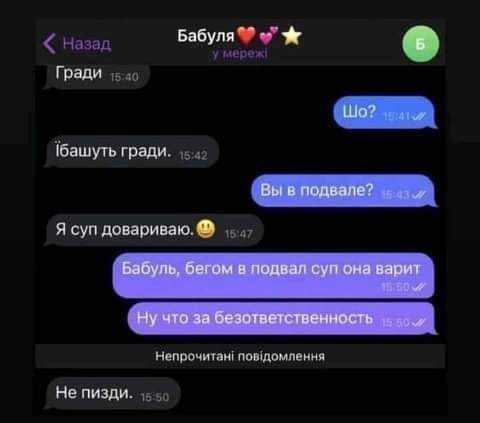Tap the Непрочитані повідомлення divider bar

240,356
